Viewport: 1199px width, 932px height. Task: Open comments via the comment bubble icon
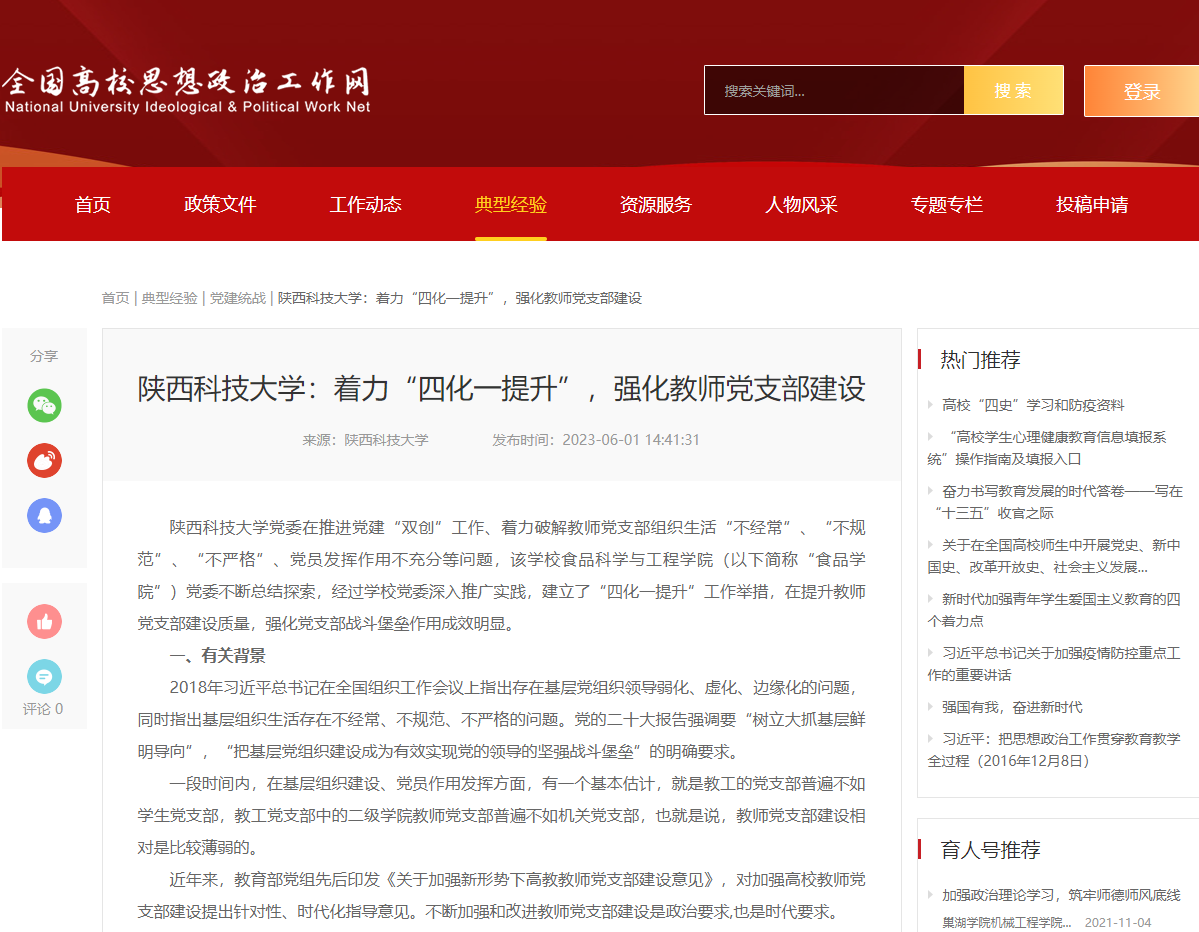(x=44, y=677)
